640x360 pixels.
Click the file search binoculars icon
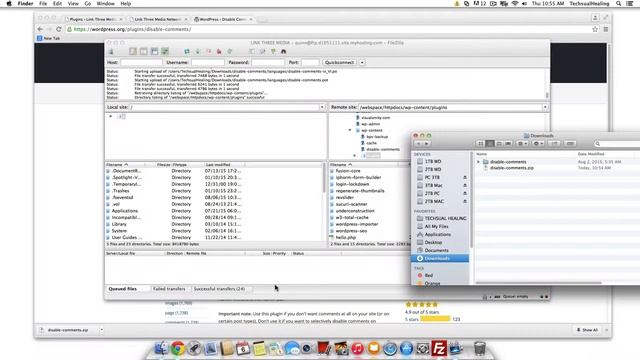point(284,51)
